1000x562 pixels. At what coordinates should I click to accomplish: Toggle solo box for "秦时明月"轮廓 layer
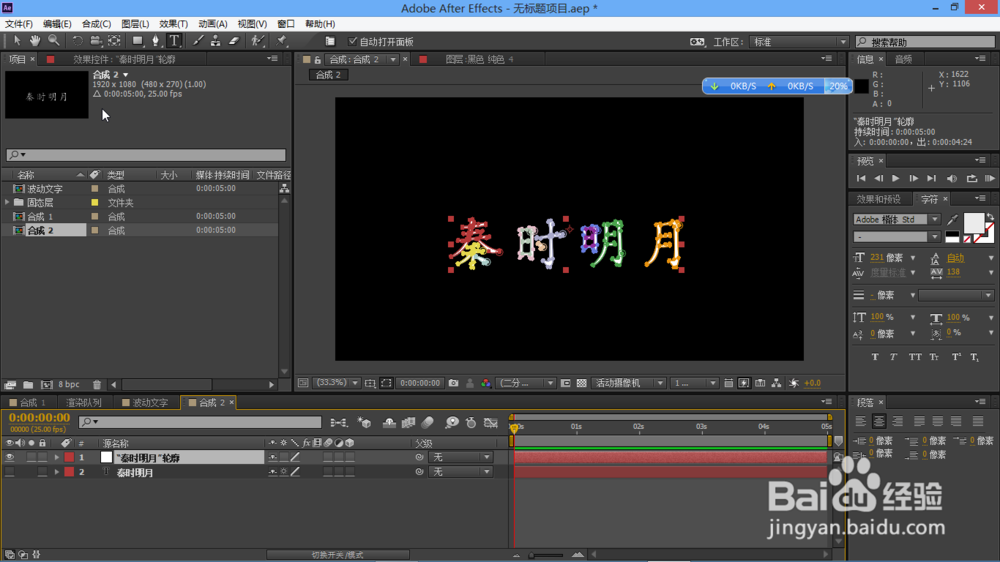pyautogui.click(x=31, y=457)
